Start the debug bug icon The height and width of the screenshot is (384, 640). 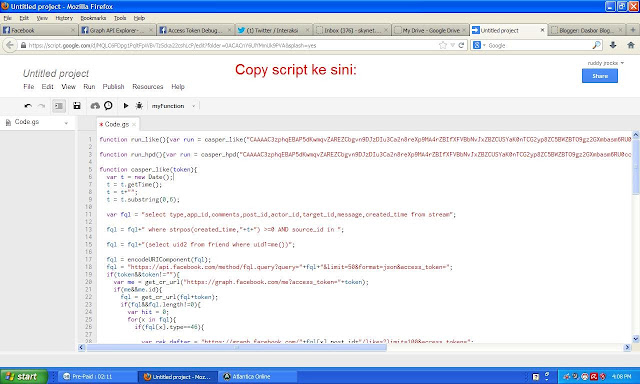[139, 106]
